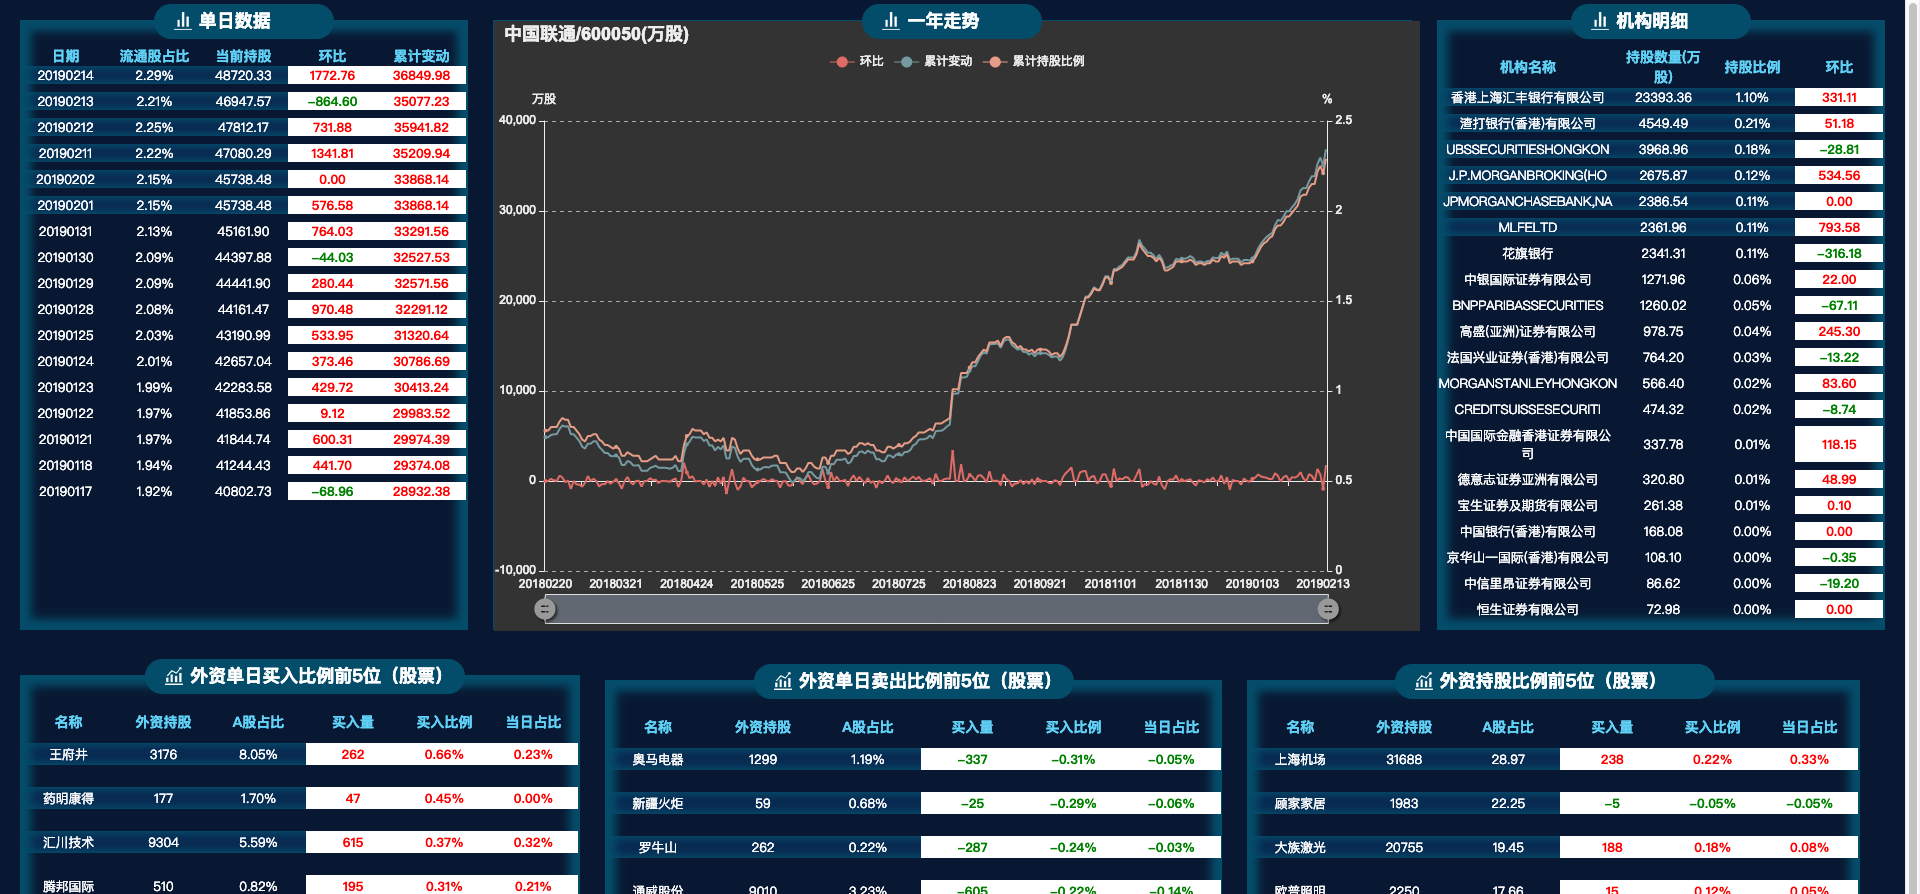Click the chart icon beside 外资单日卖出比例前5位

783,681
